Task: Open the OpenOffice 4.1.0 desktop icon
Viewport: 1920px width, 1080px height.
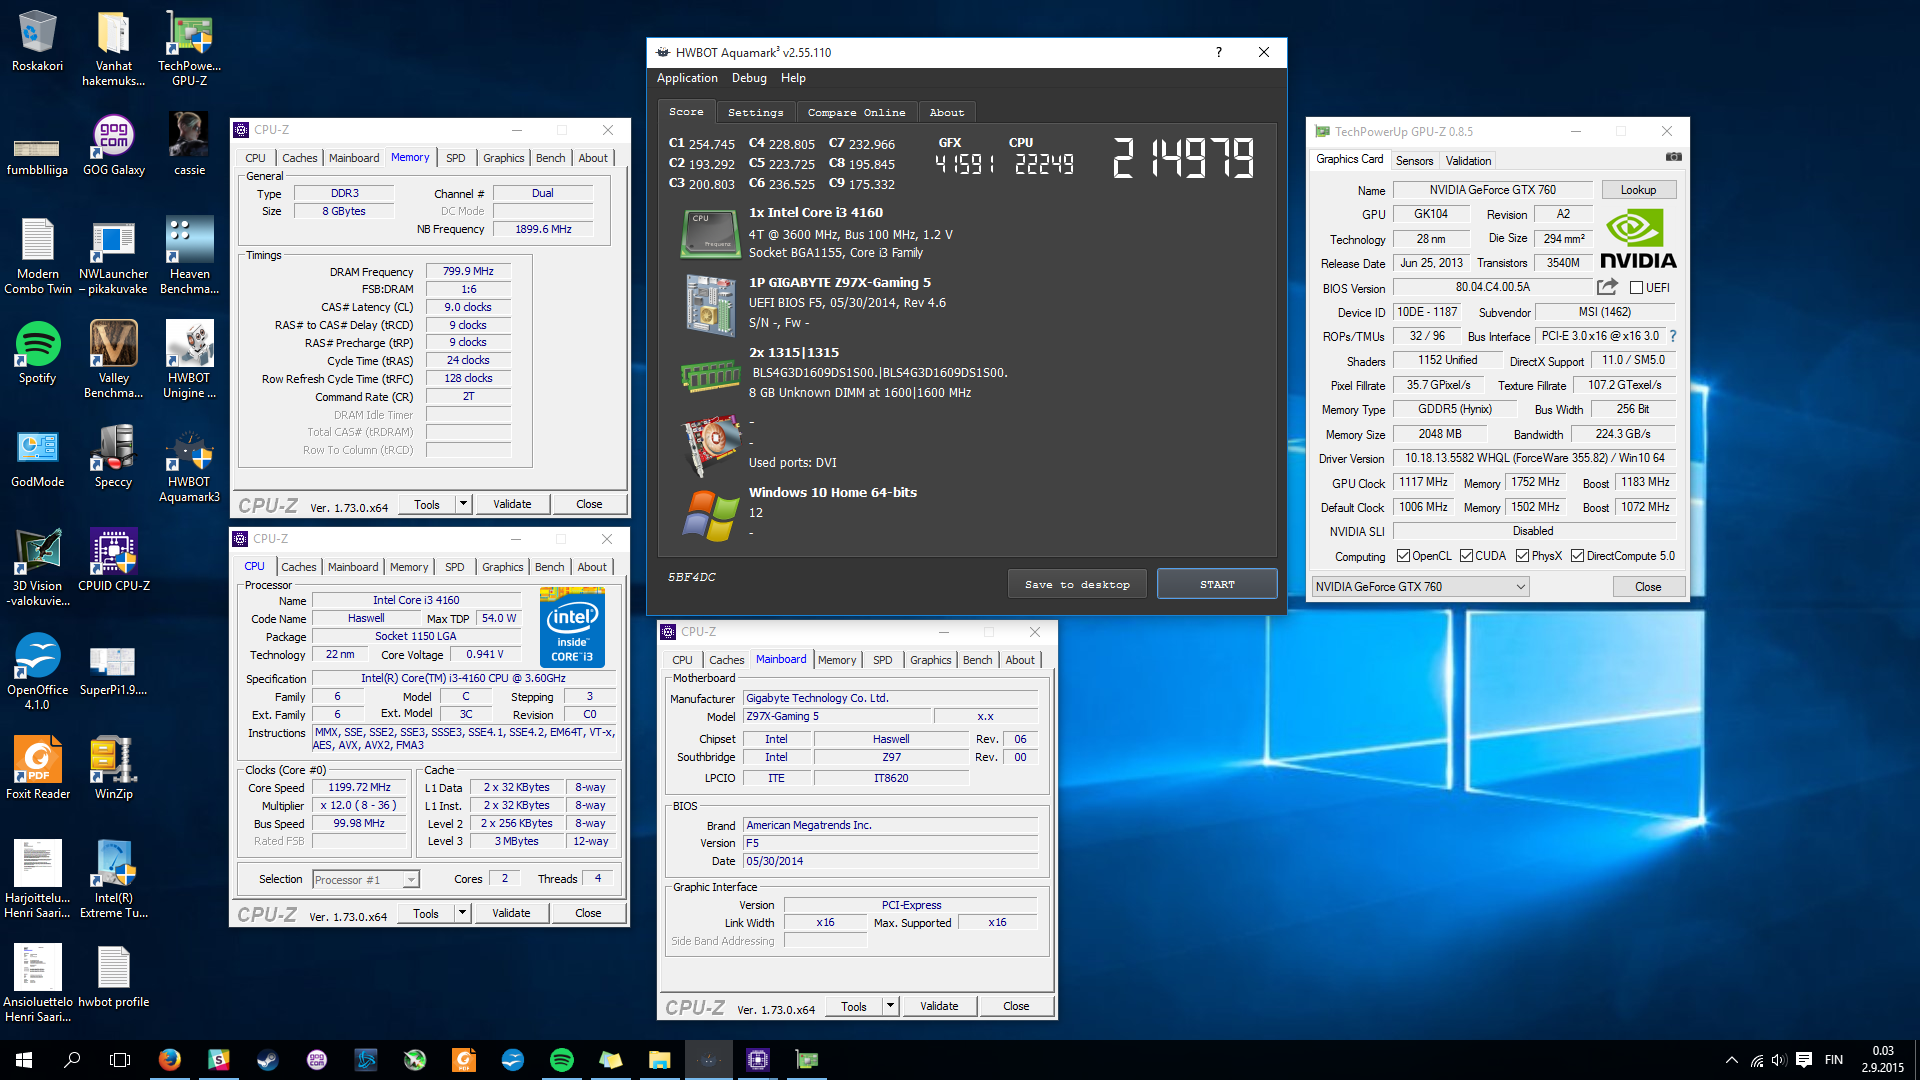Action: coord(37,672)
